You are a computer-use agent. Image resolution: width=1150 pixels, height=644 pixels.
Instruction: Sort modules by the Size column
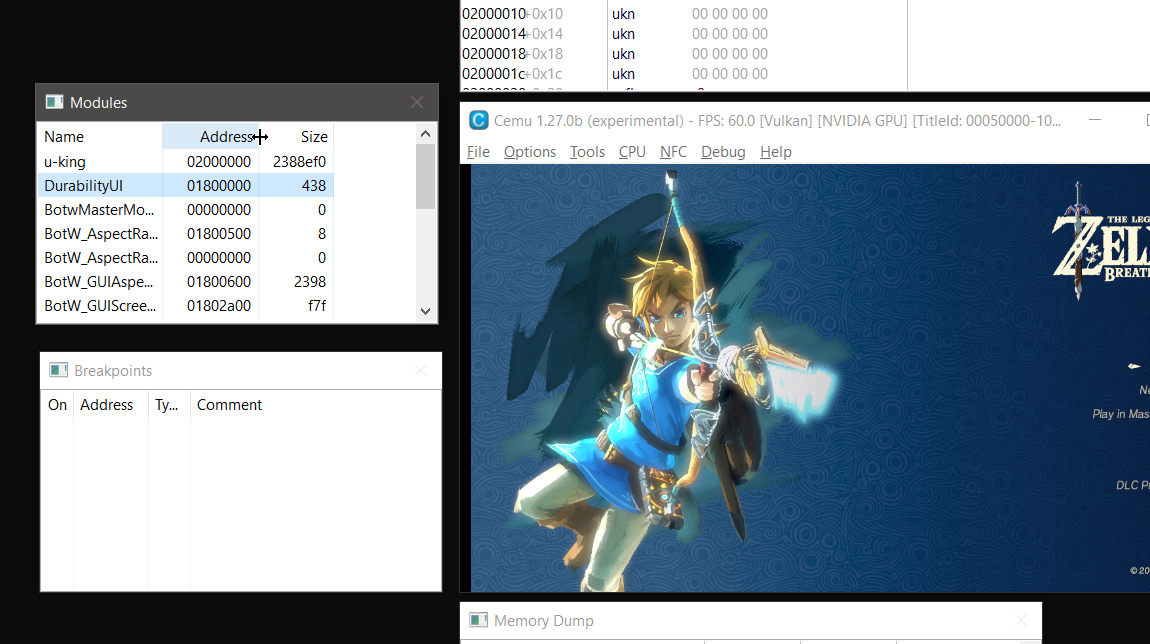tap(313, 136)
